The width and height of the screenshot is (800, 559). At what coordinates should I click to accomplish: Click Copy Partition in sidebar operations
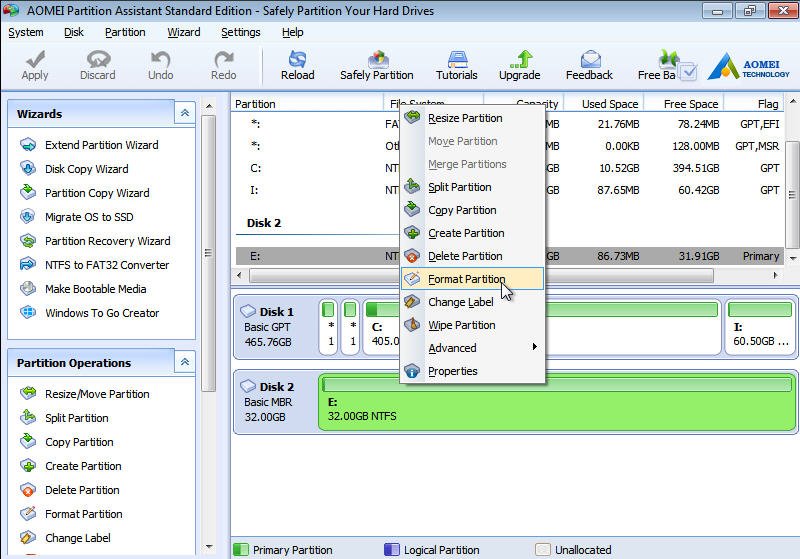click(x=79, y=442)
